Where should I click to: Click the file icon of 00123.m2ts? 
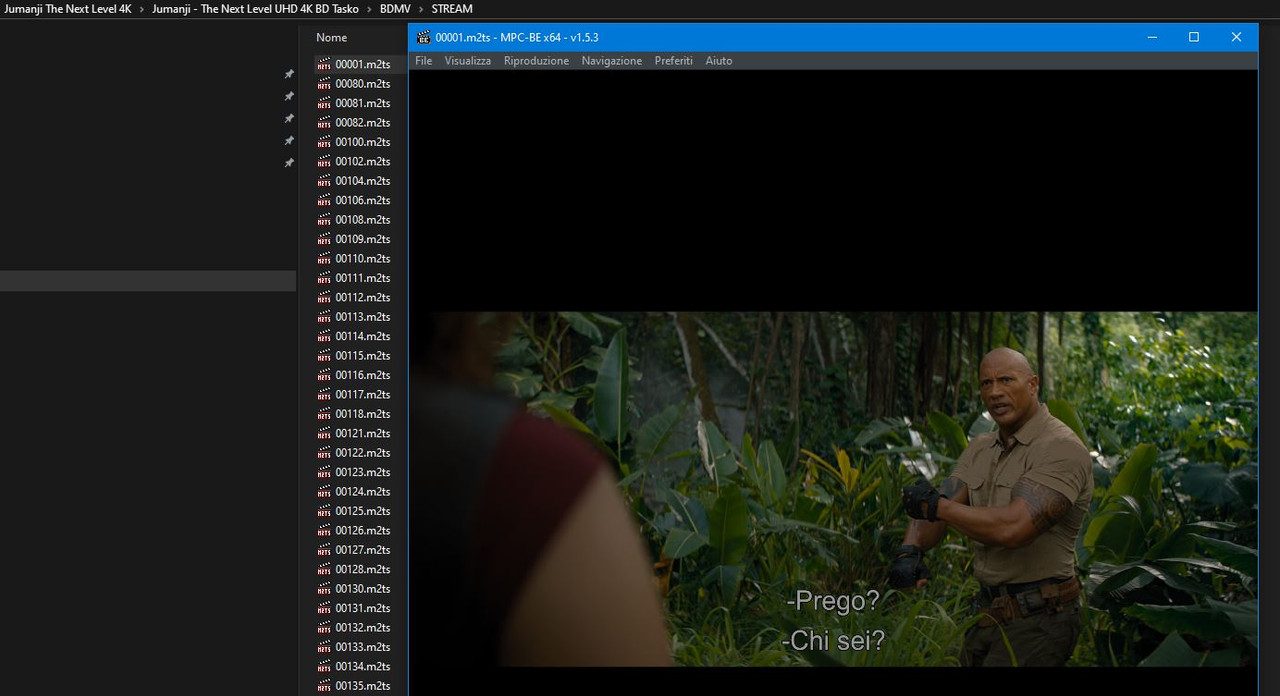(324, 472)
